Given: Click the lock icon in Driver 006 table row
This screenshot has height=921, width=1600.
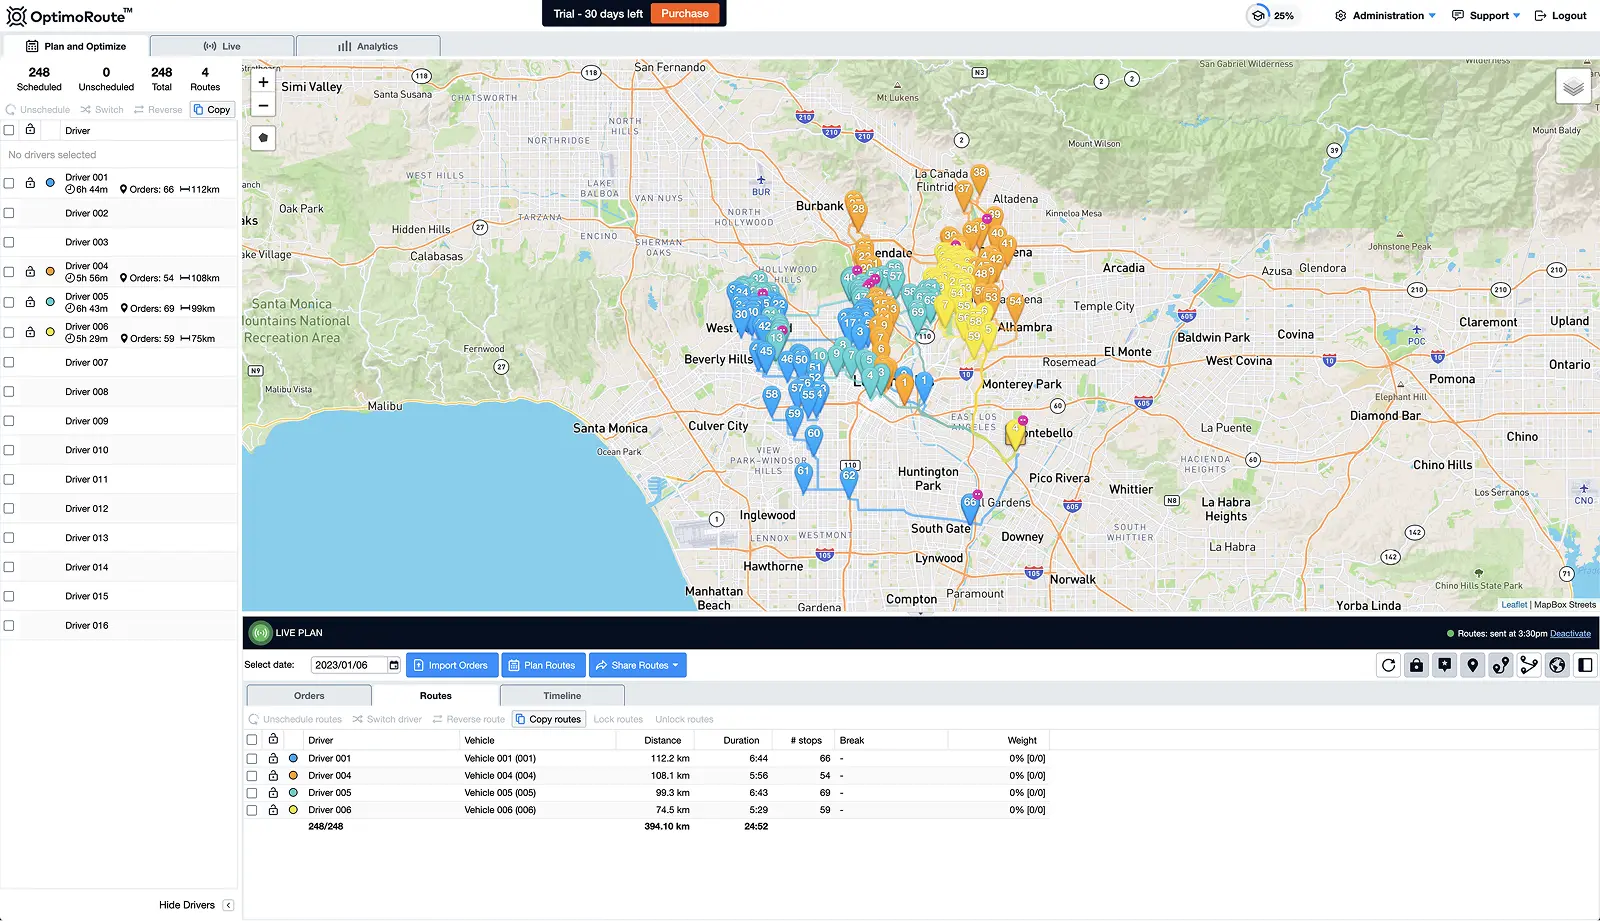Looking at the screenshot, I should [273, 809].
